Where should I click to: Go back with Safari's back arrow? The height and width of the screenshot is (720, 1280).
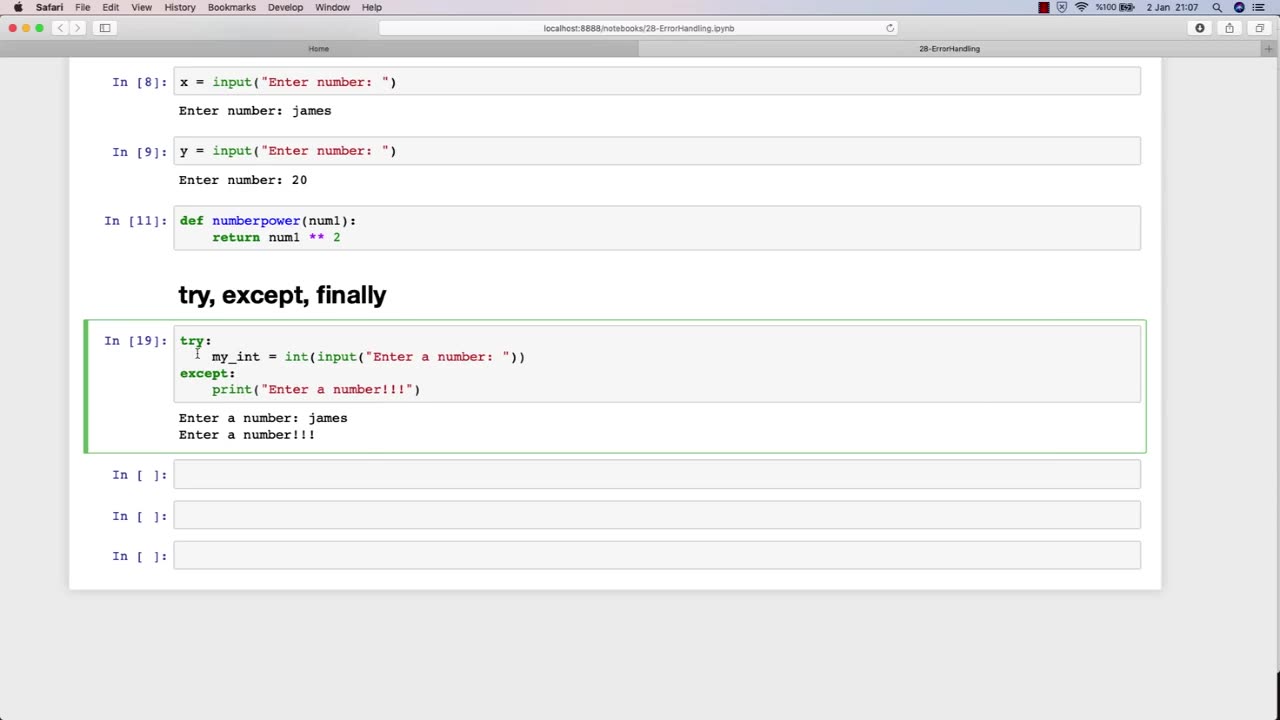[x=62, y=28]
